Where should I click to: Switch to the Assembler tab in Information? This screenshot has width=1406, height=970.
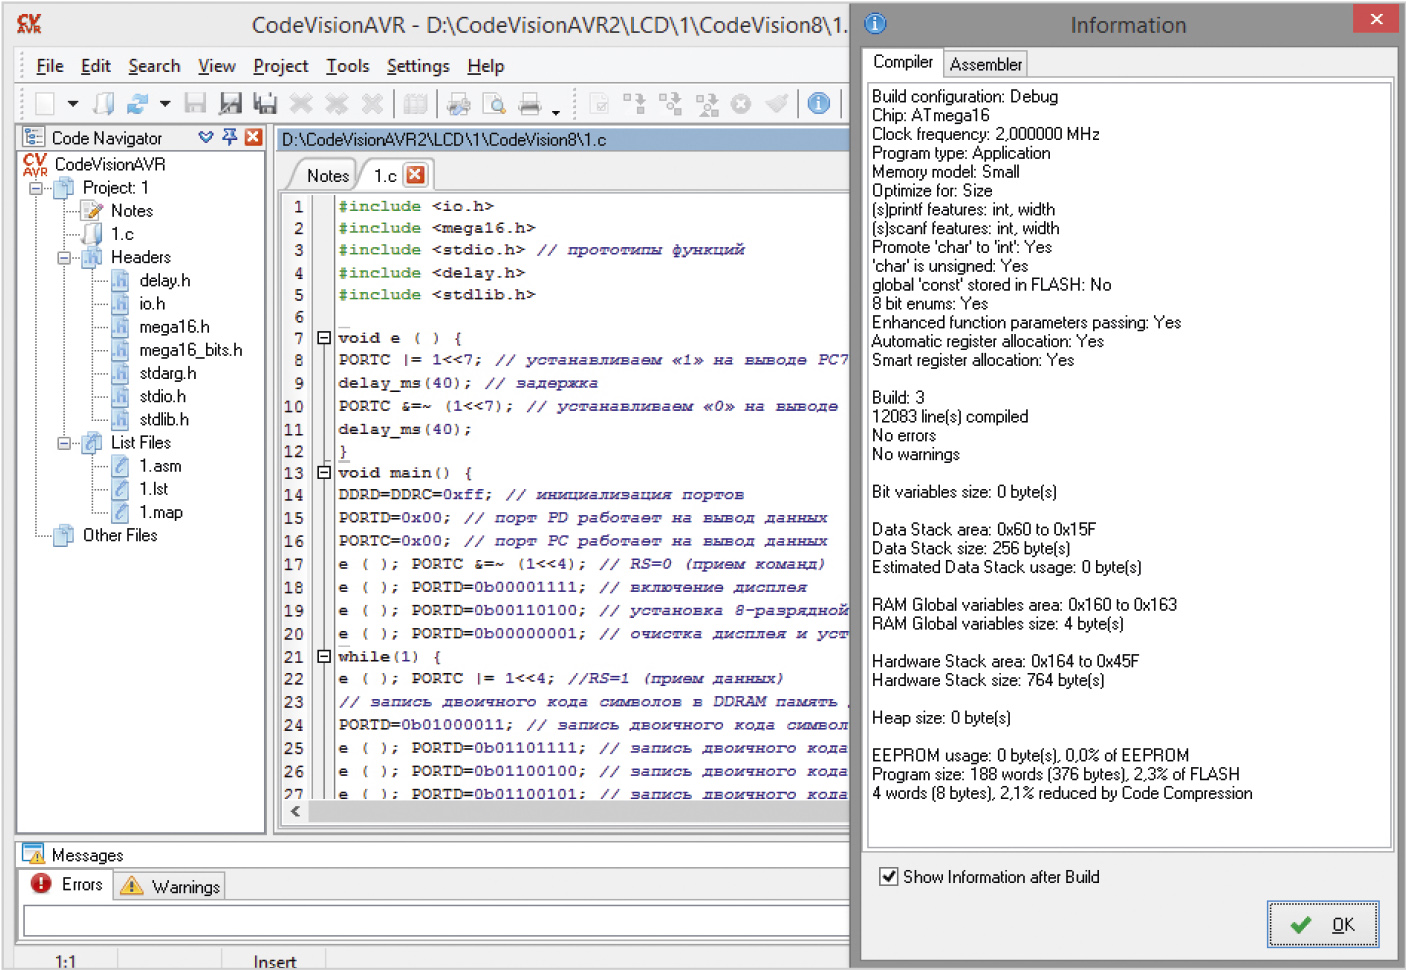(x=986, y=64)
